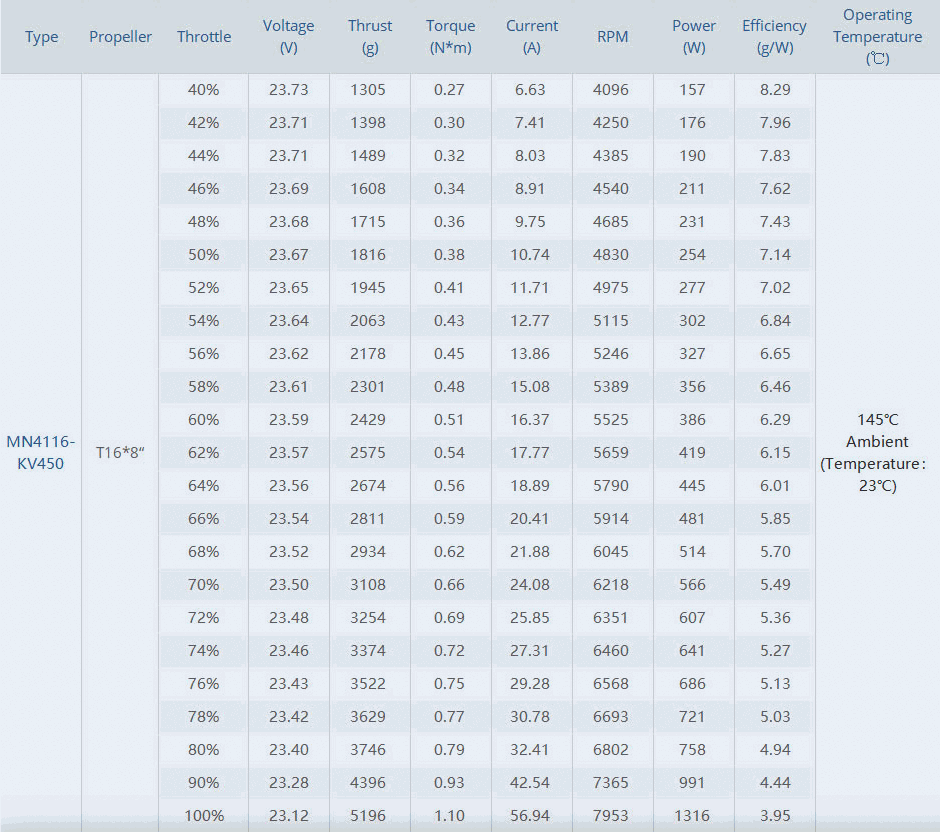940x832 pixels.
Task: Click current value 24.08
Action: (x=529, y=584)
